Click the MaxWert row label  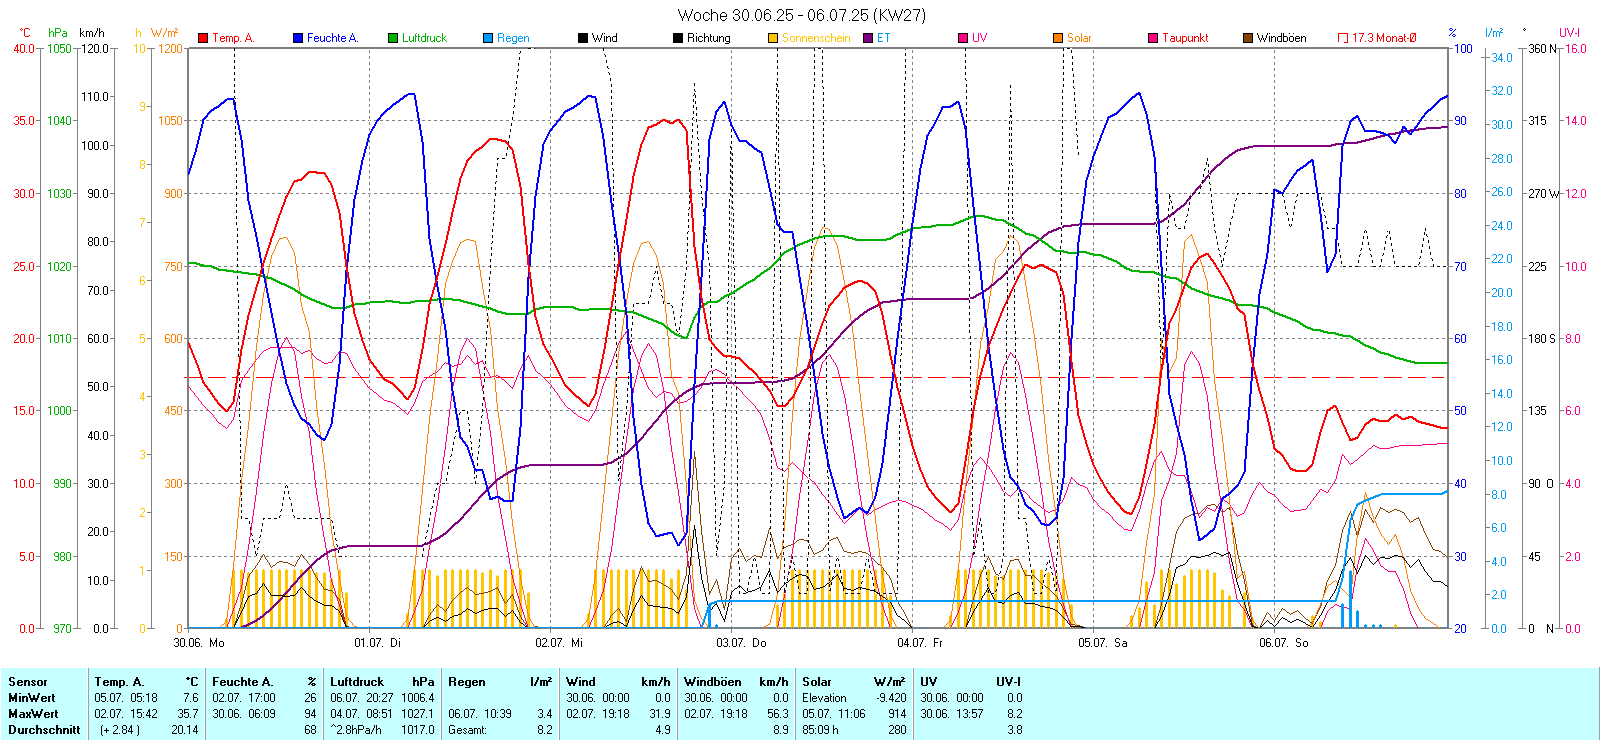pos(33,714)
